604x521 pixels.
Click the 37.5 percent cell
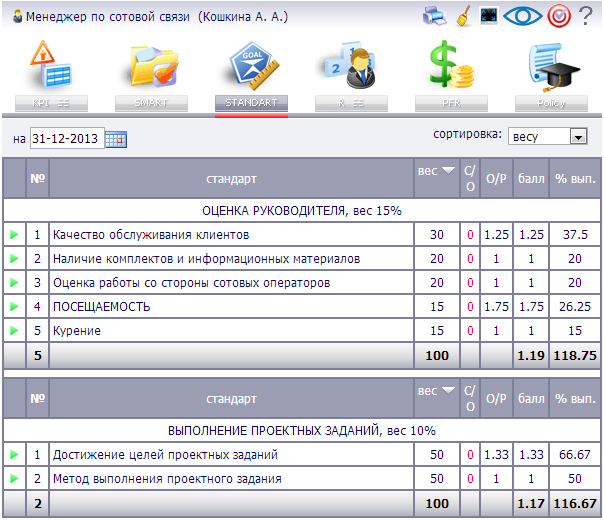tap(575, 235)
